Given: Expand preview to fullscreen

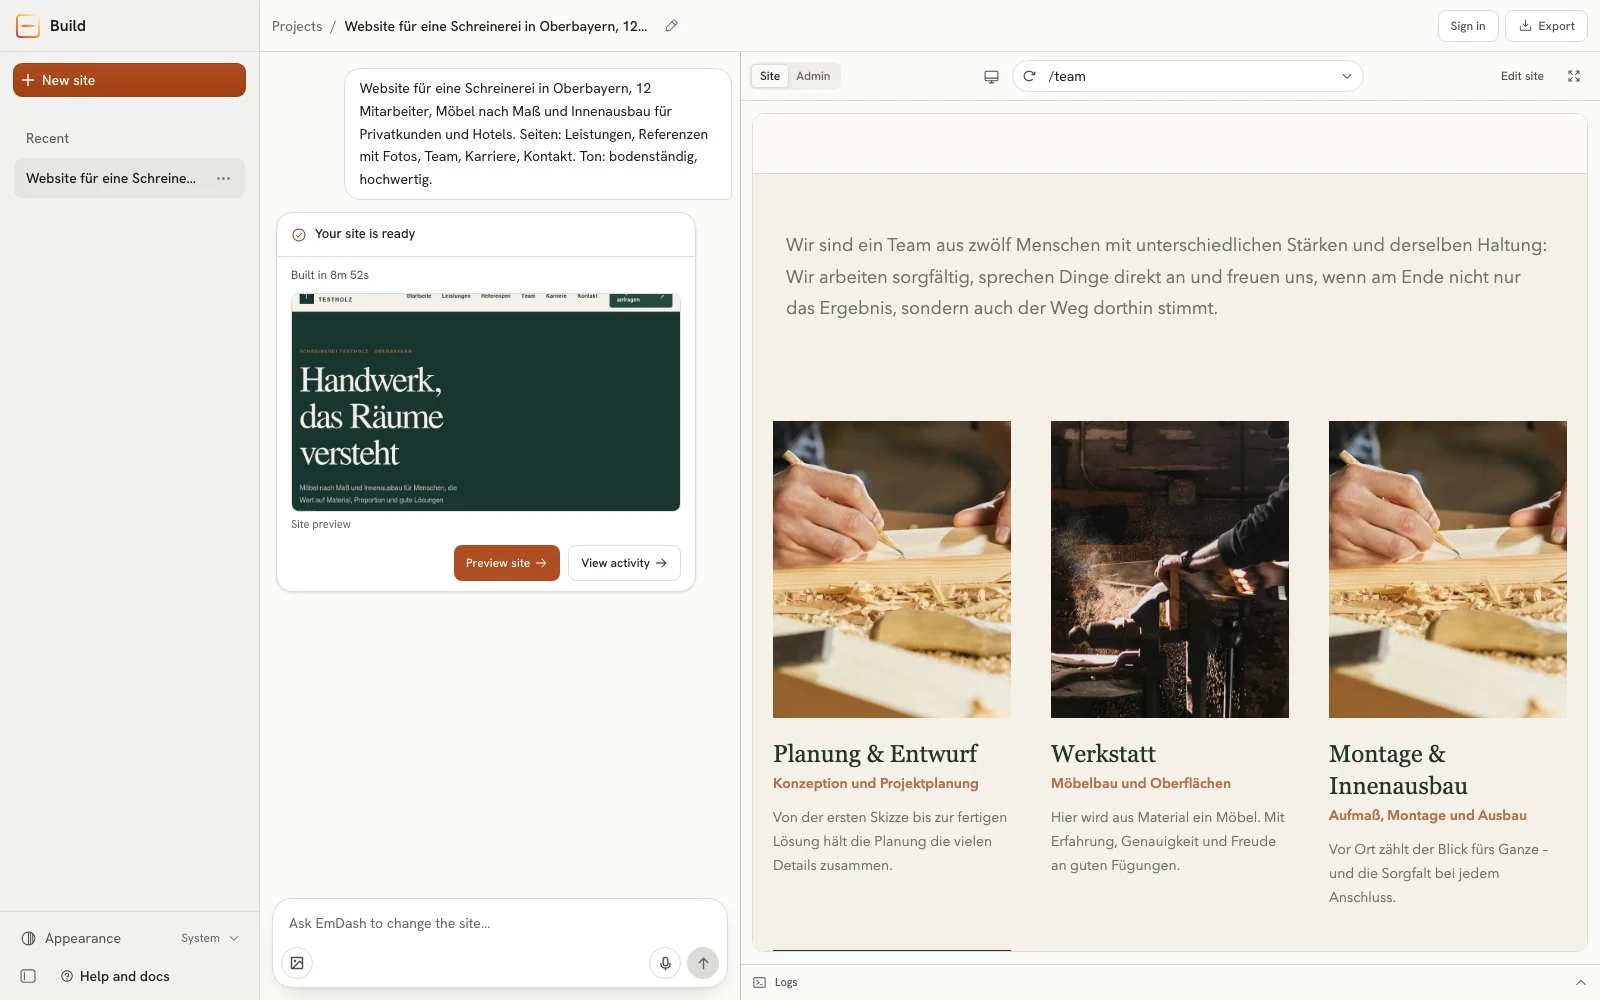Looking at the screenshot, I should tap(1574, 76).
